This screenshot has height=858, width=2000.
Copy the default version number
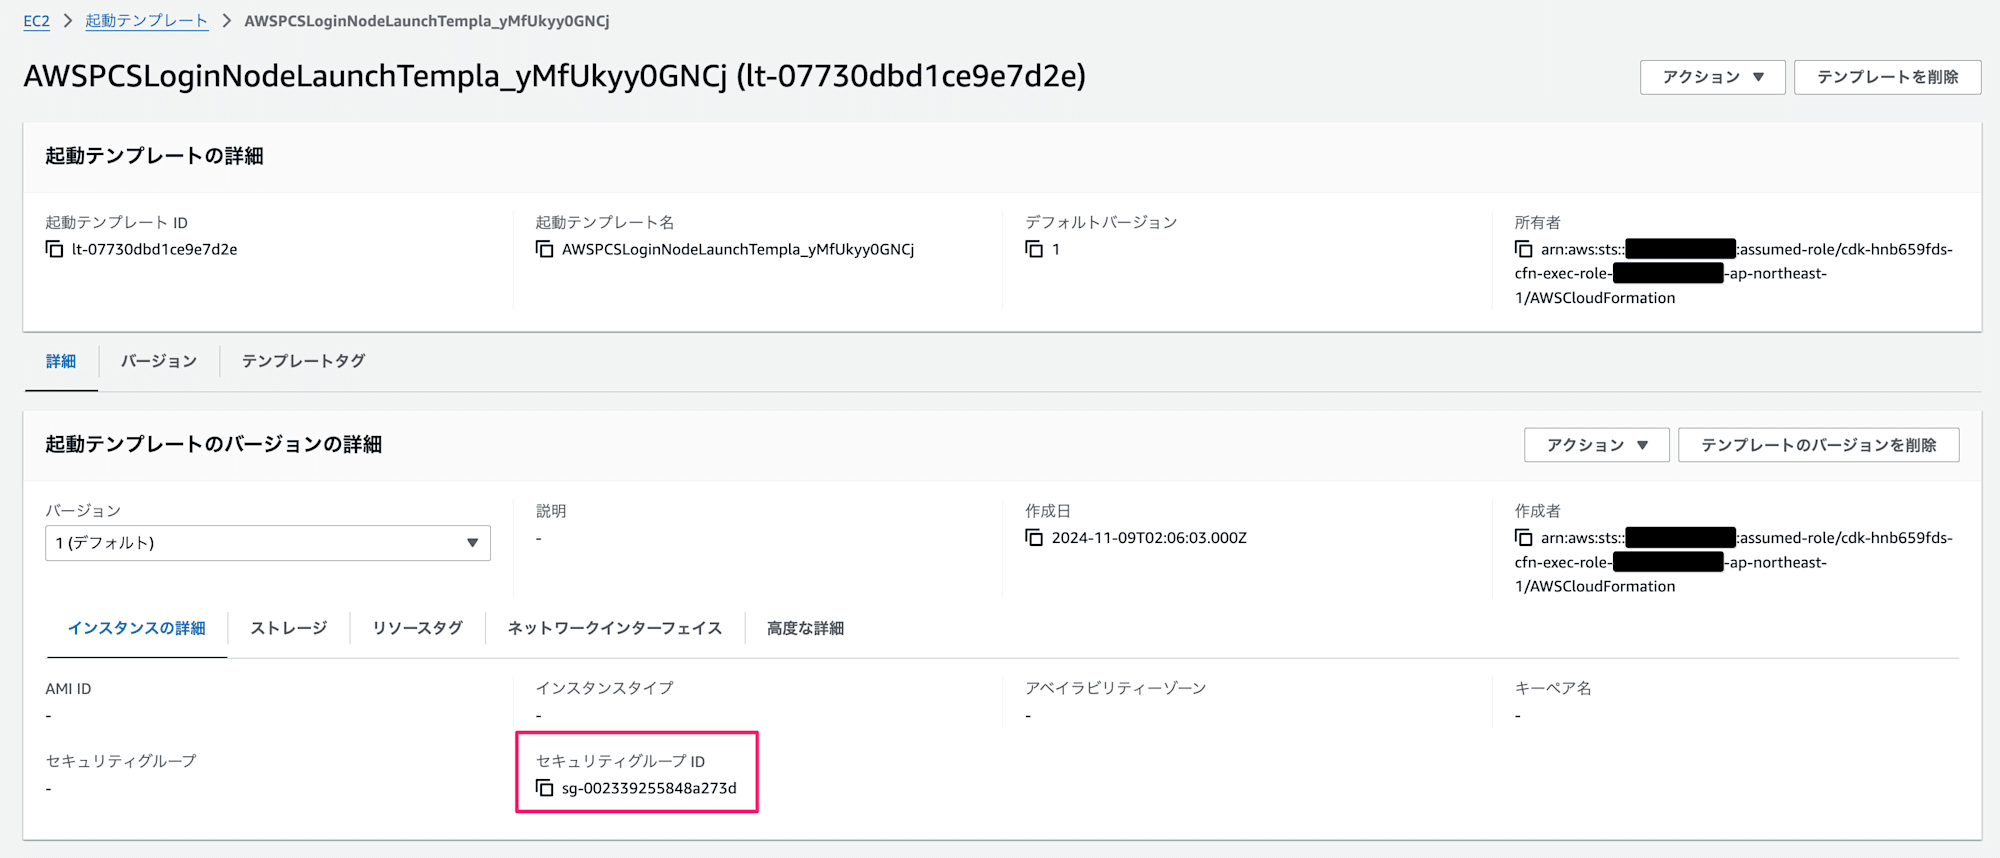1034,249
